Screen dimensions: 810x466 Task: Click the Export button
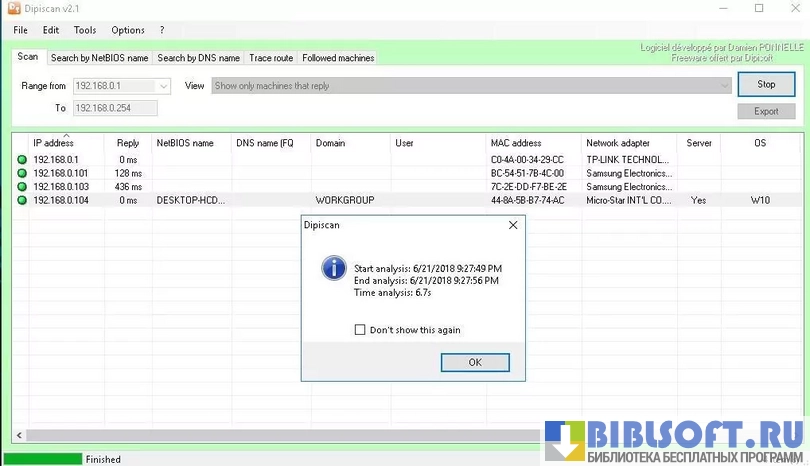pyautogui.click(x=766, y=111)
